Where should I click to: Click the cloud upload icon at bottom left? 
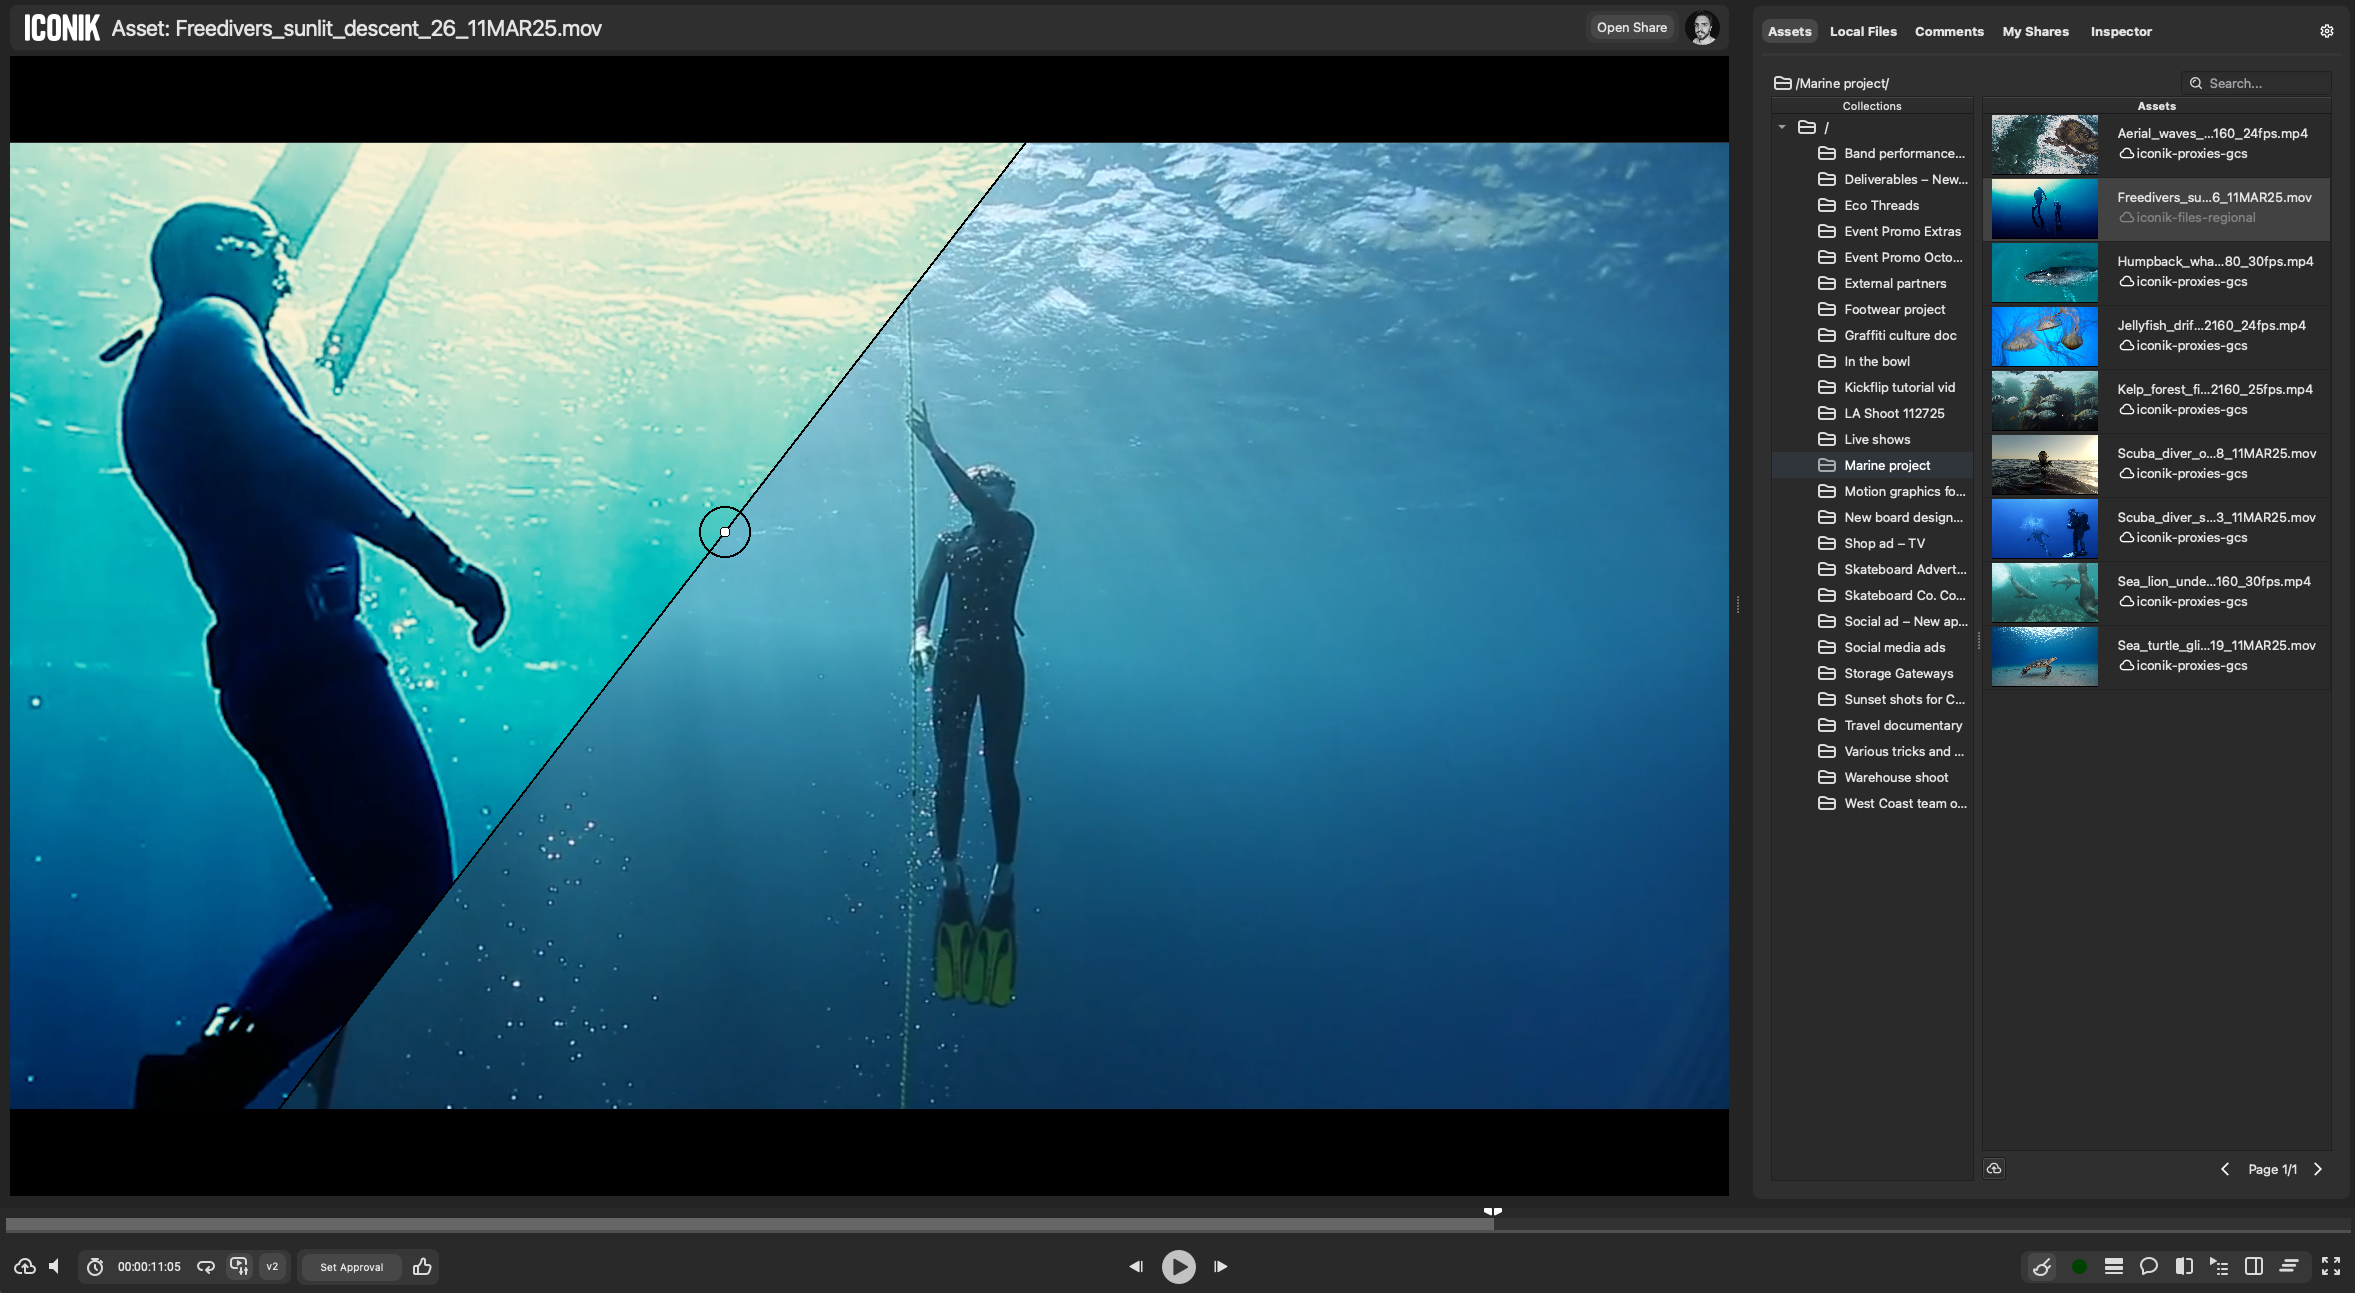pos(25,1267)
